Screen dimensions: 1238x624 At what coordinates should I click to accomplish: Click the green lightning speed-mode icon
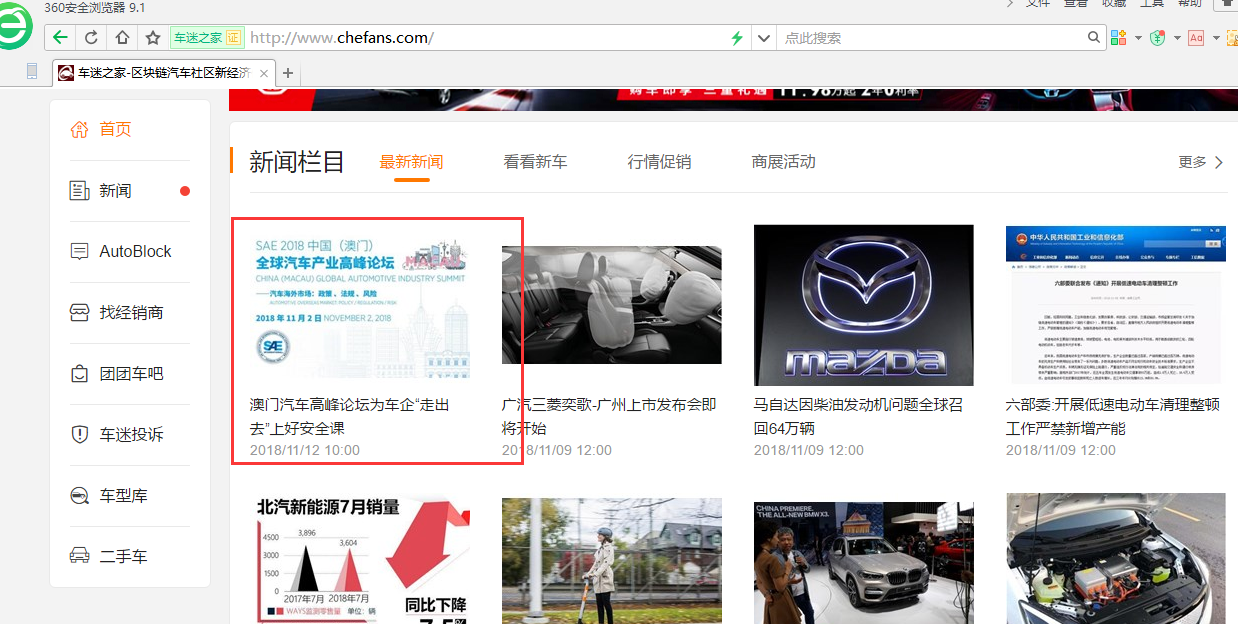737,38
